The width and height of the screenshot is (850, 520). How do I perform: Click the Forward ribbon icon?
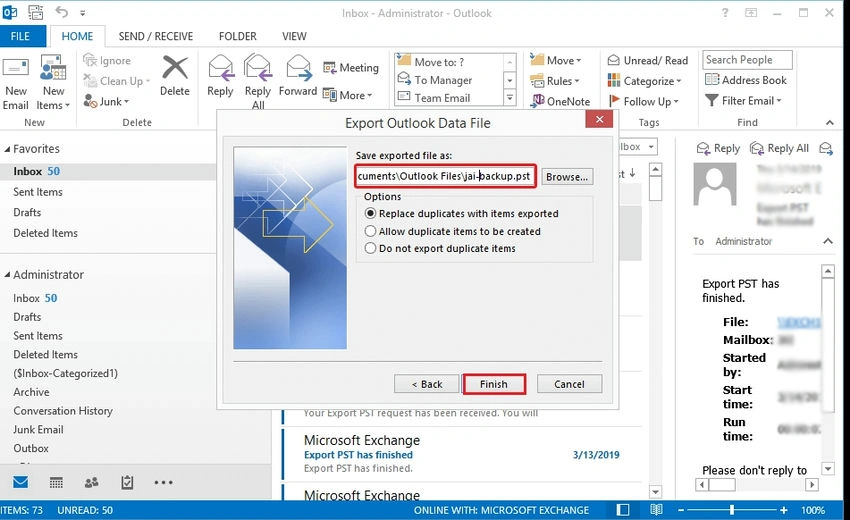pos(298,68)
